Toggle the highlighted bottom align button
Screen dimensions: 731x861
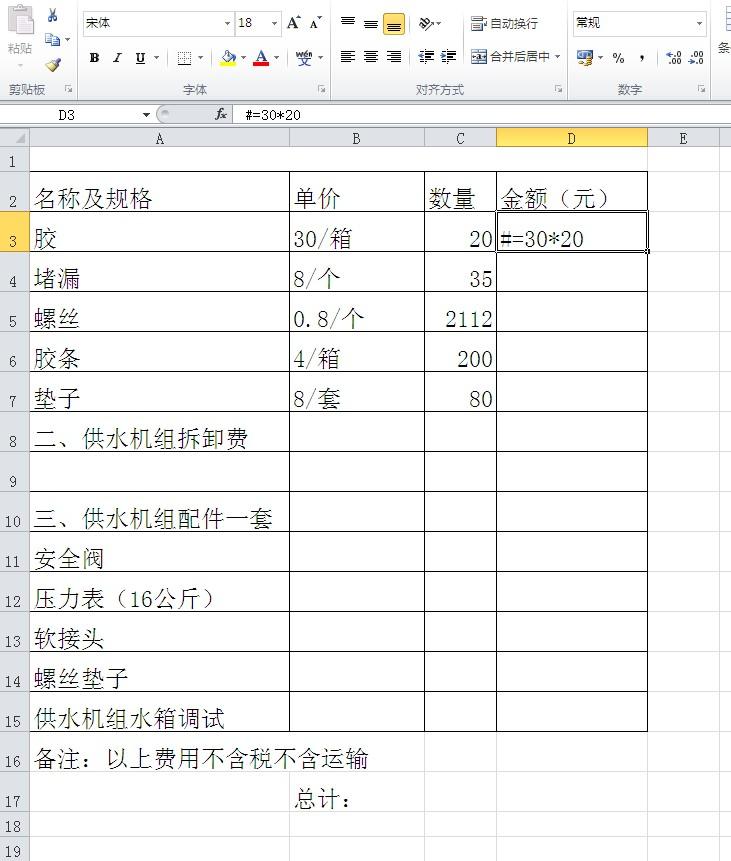pos(394,24)
